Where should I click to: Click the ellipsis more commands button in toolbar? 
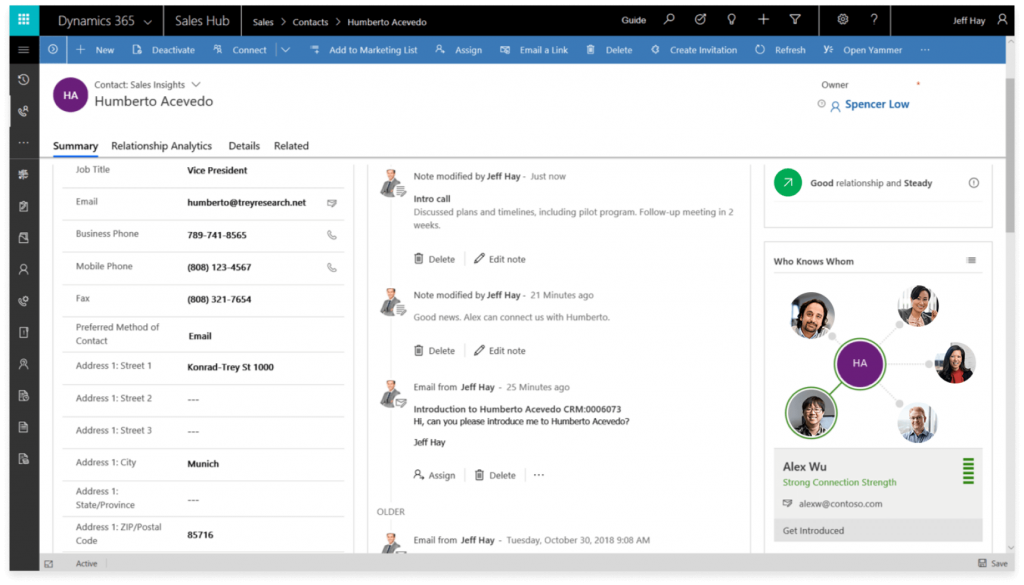[925, 50]
